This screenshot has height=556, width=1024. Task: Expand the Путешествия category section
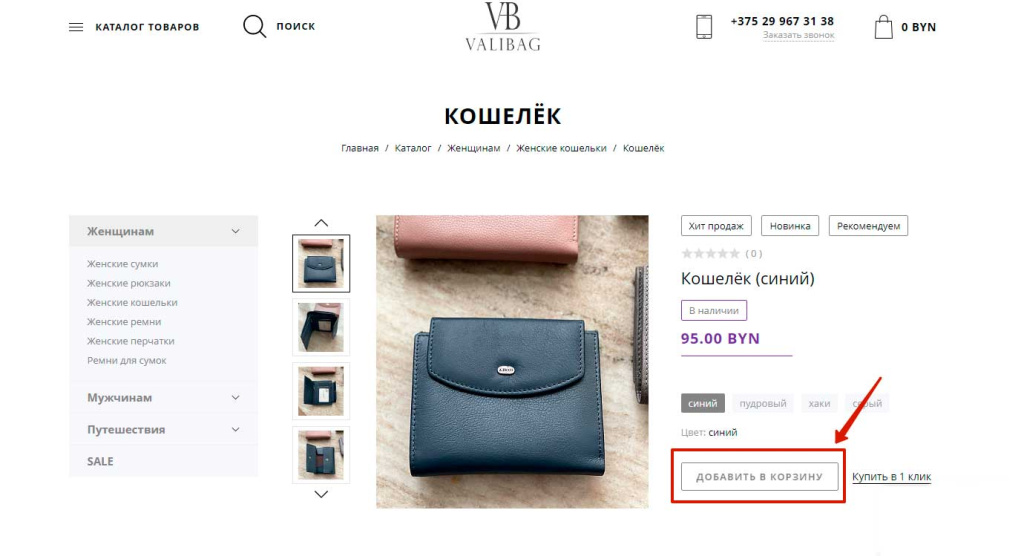[x=163, y=429]
